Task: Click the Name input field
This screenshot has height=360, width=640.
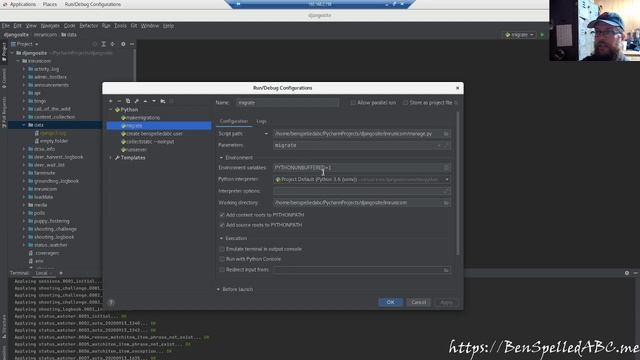Action: click(287, 103)
